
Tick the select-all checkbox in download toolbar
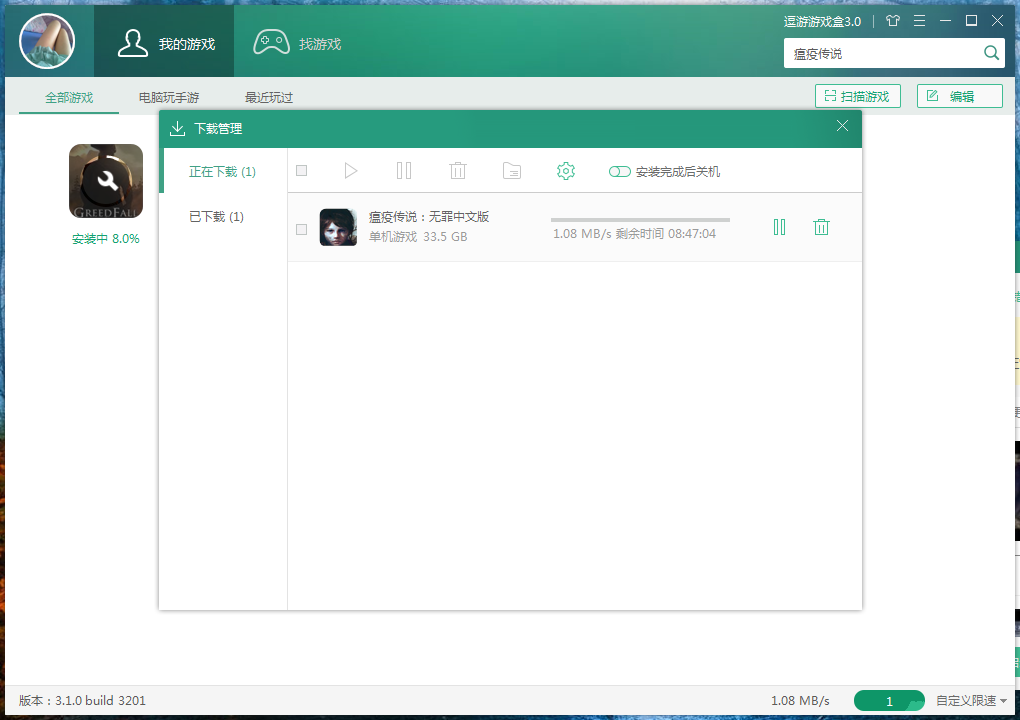tap(301, 170)
